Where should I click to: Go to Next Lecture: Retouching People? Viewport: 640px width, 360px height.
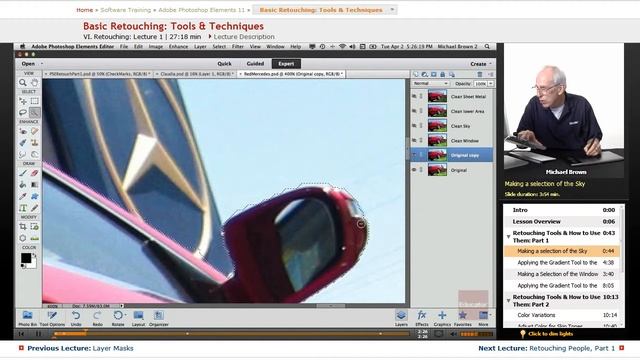[551, 348]
